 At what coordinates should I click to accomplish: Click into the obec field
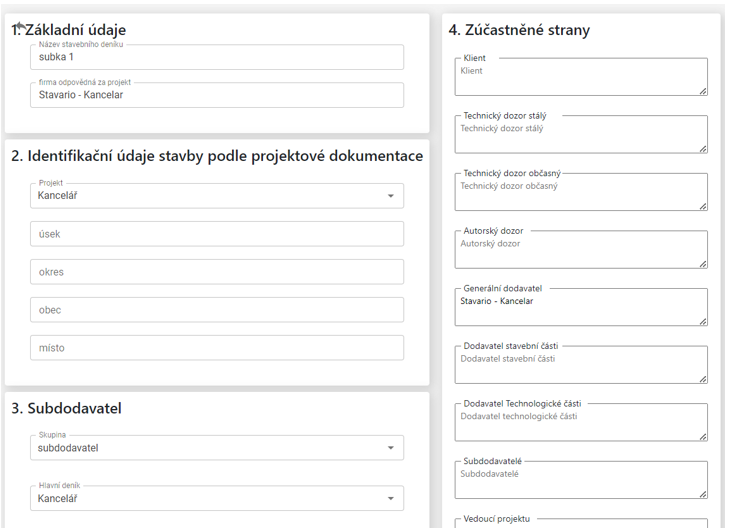216,310
